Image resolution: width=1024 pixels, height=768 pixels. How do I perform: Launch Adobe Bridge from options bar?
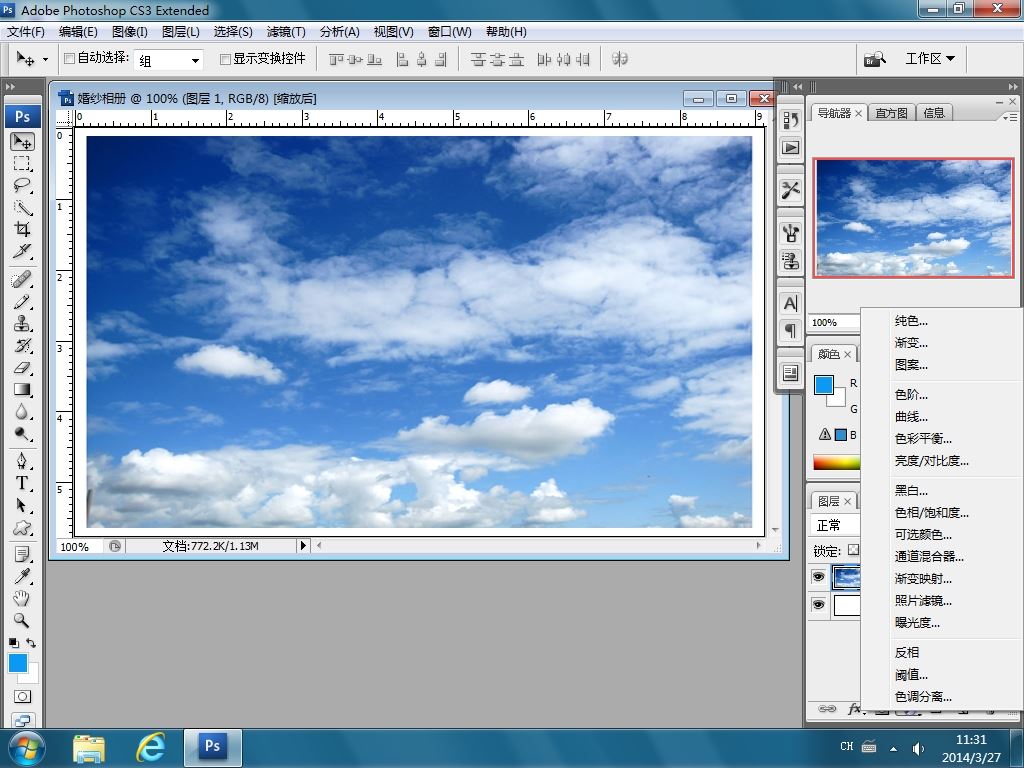875,59
